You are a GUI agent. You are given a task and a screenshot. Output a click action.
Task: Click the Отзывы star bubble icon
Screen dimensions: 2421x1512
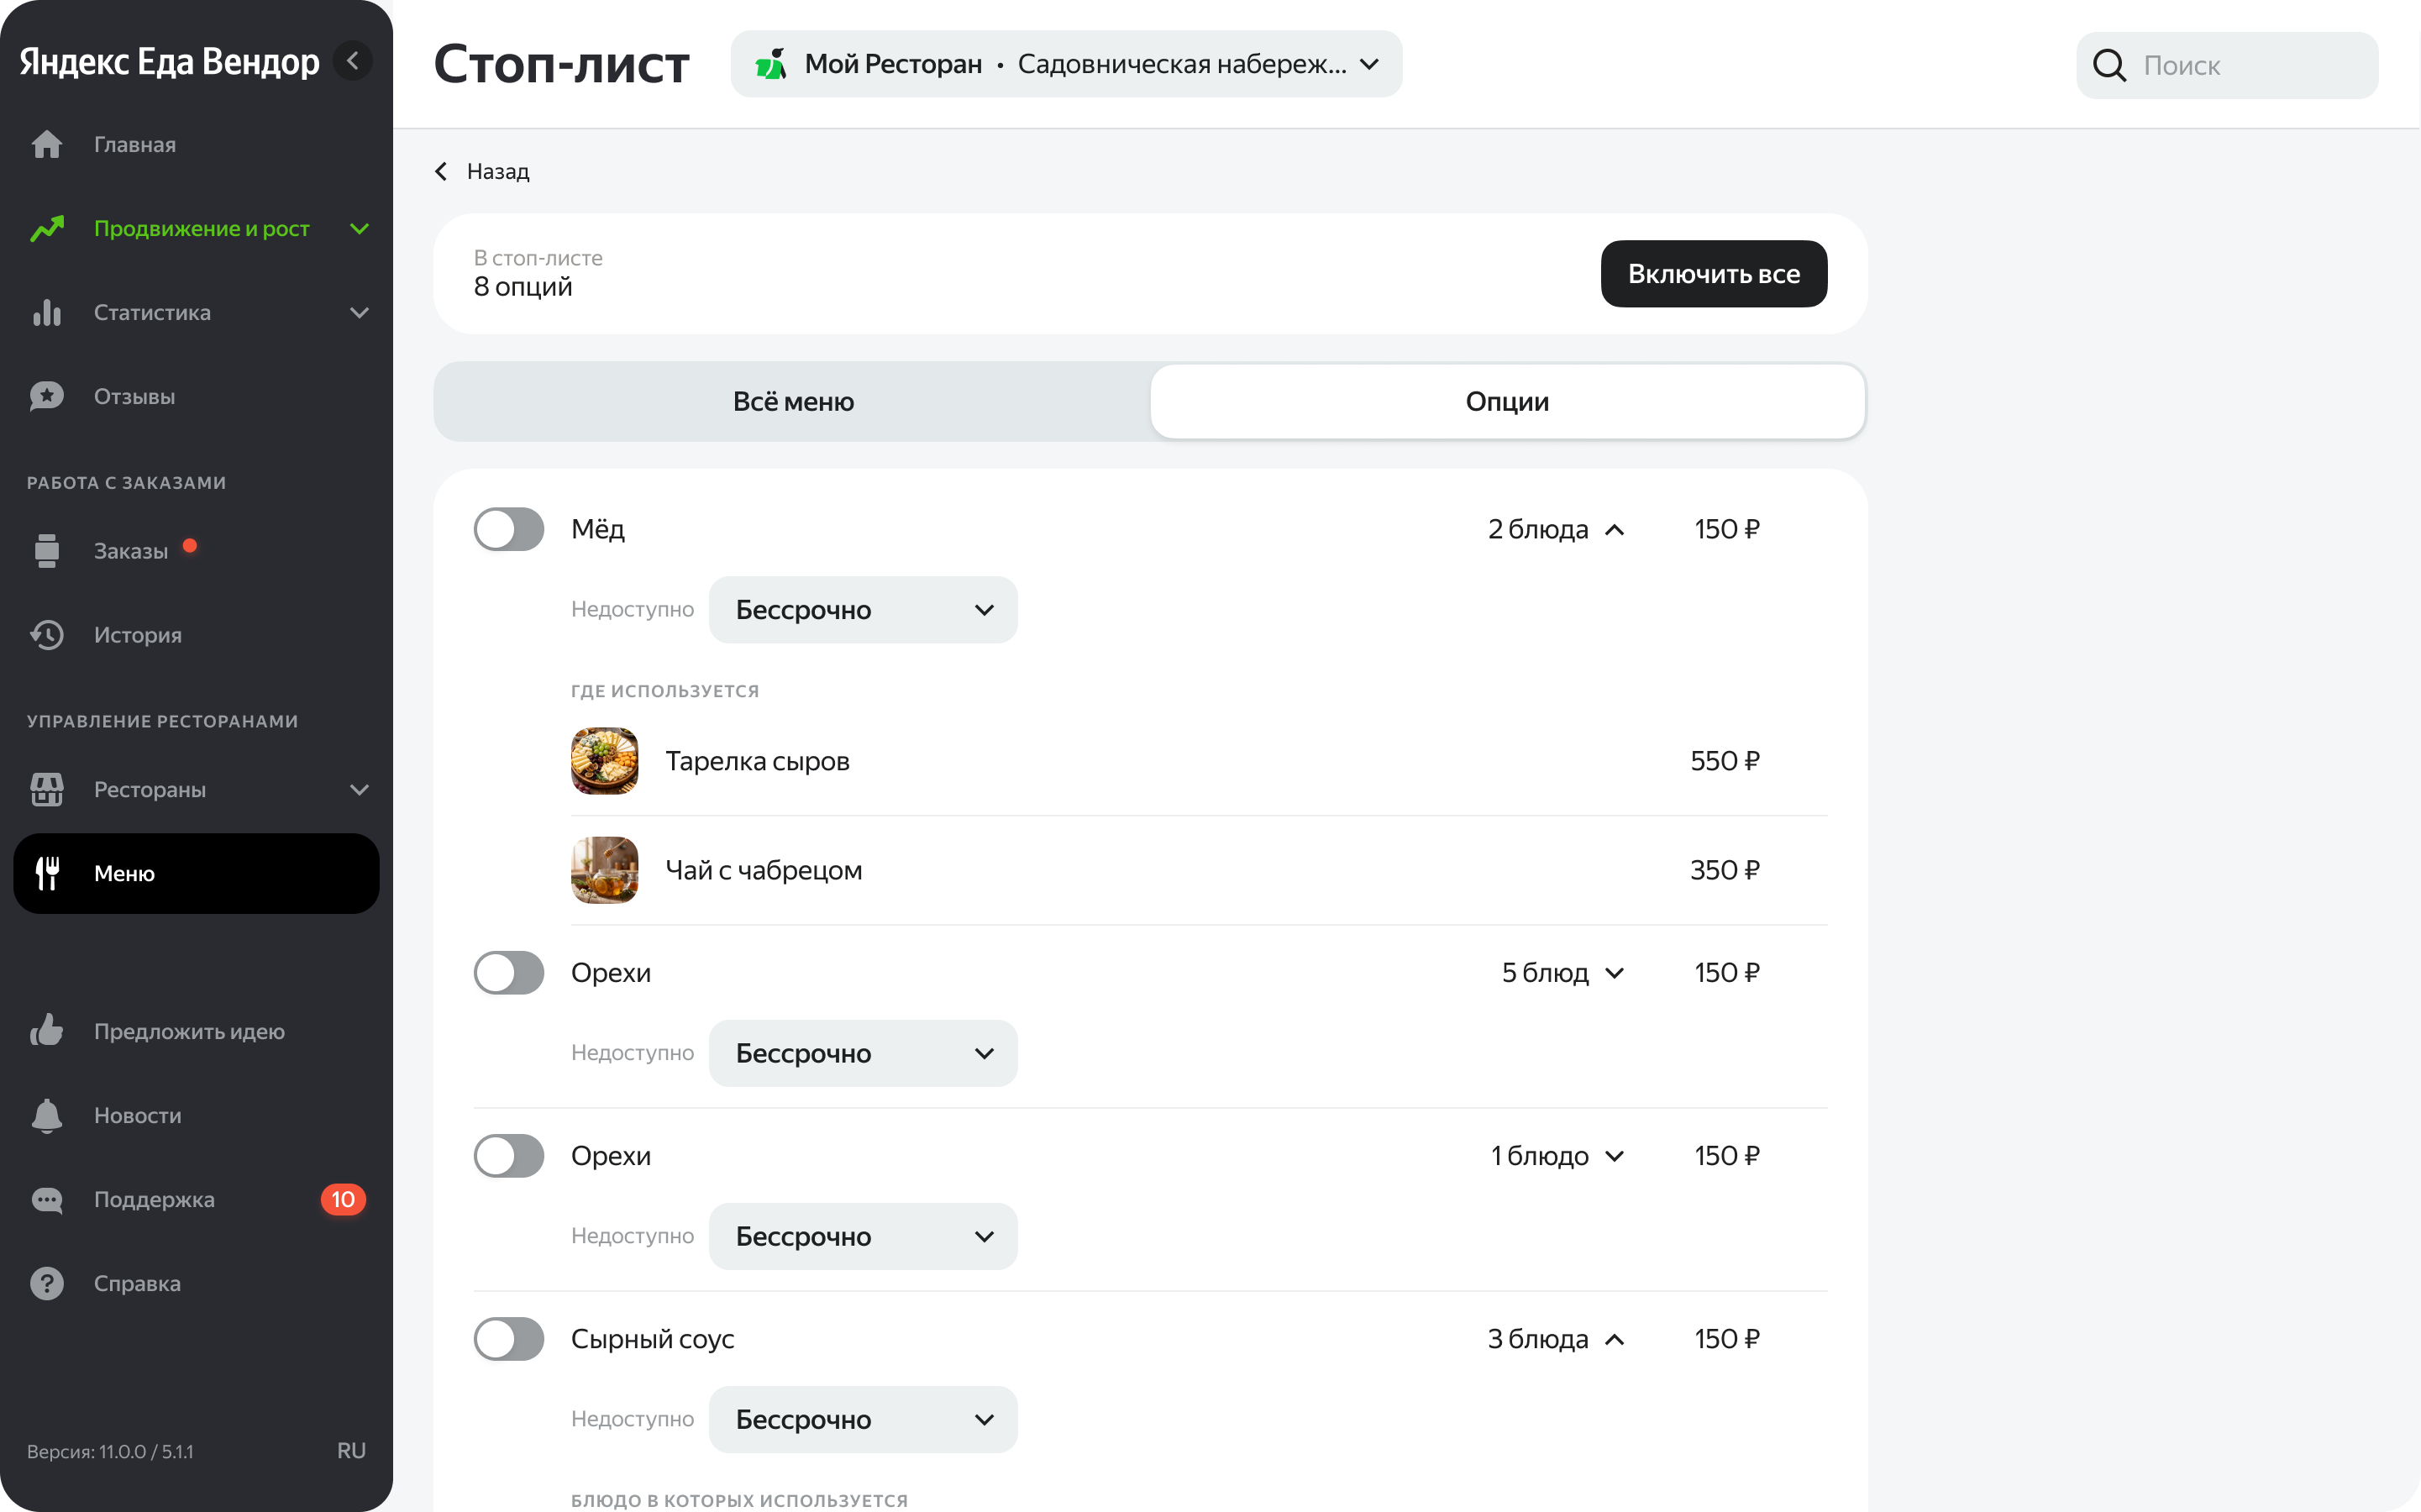click(x=47, y=396)
